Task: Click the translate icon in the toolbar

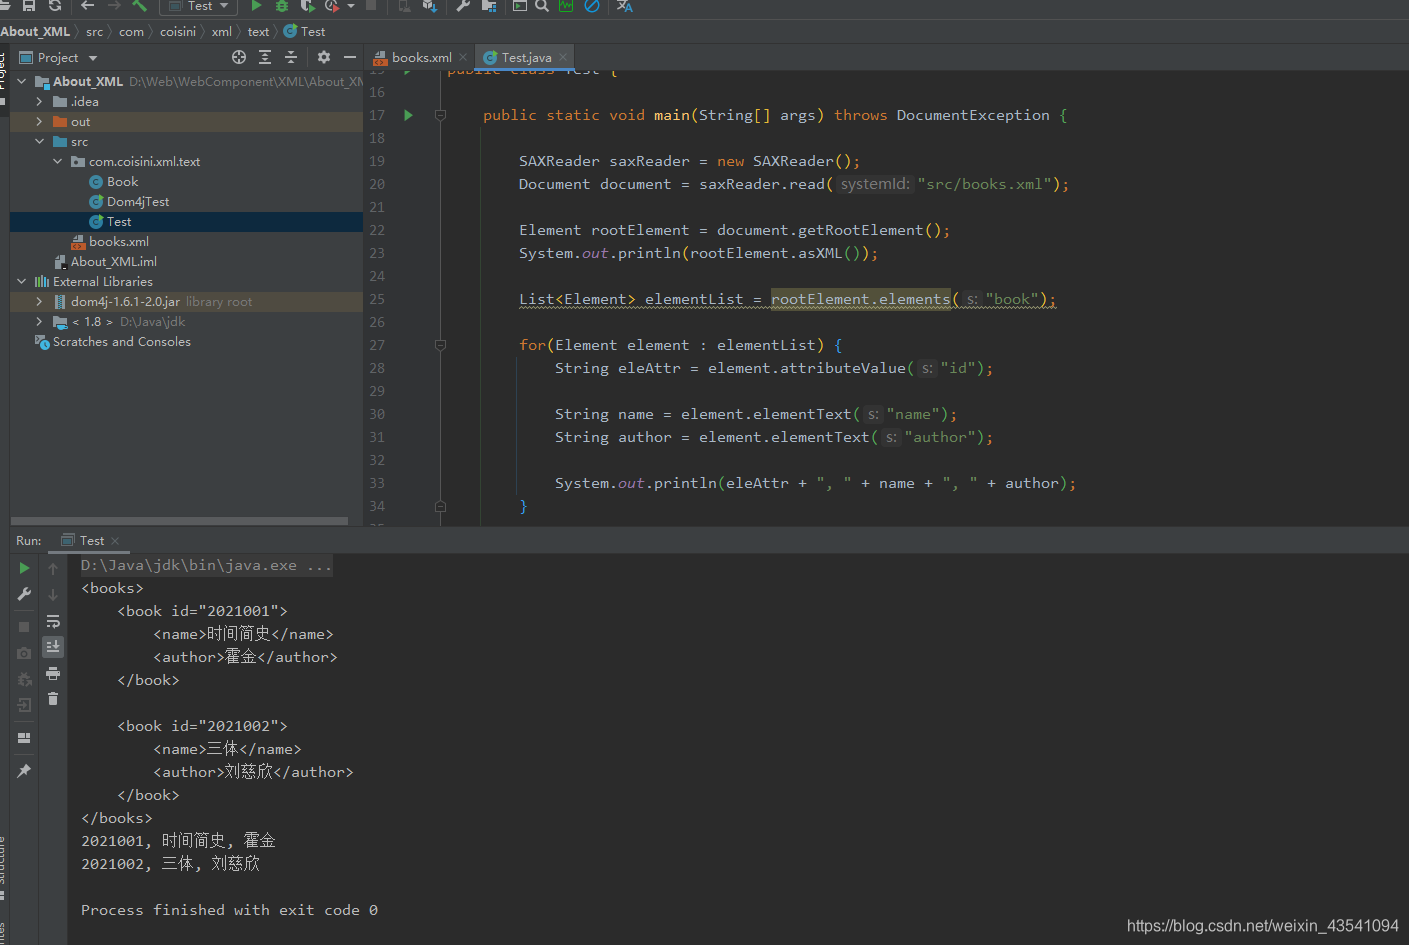Action: [x=625, y=6]
